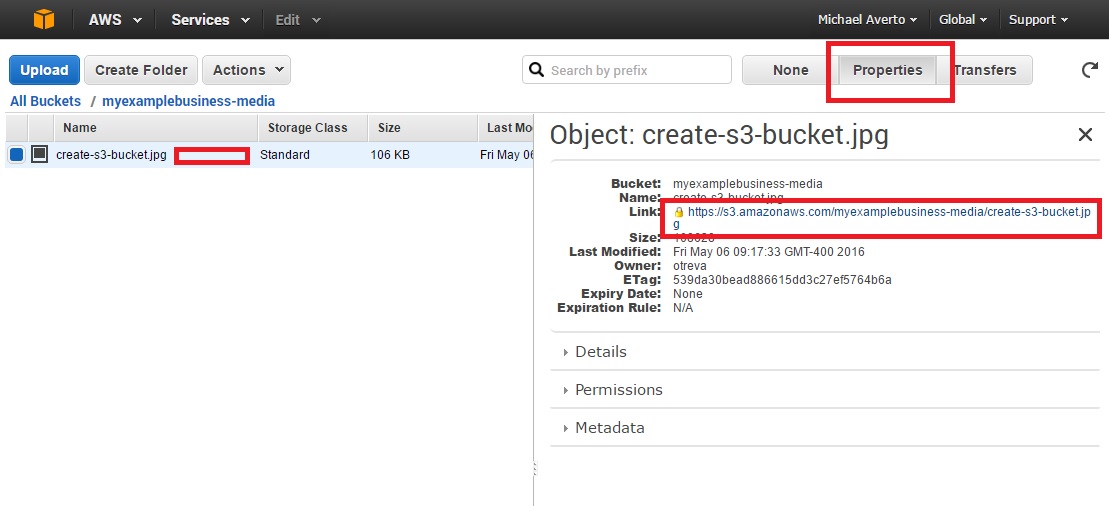Click the refresh icon at top right
1109x506 pixels.
pyautogui.click(x=1089, y=69)
